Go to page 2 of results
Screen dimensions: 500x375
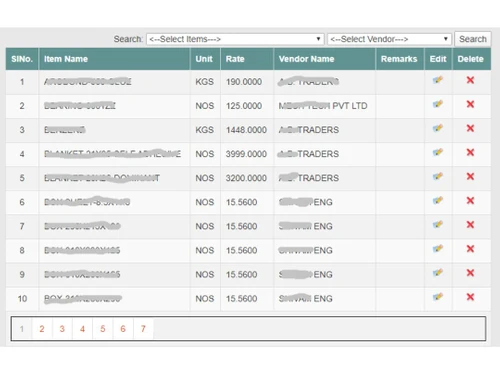tap(42, 329)
